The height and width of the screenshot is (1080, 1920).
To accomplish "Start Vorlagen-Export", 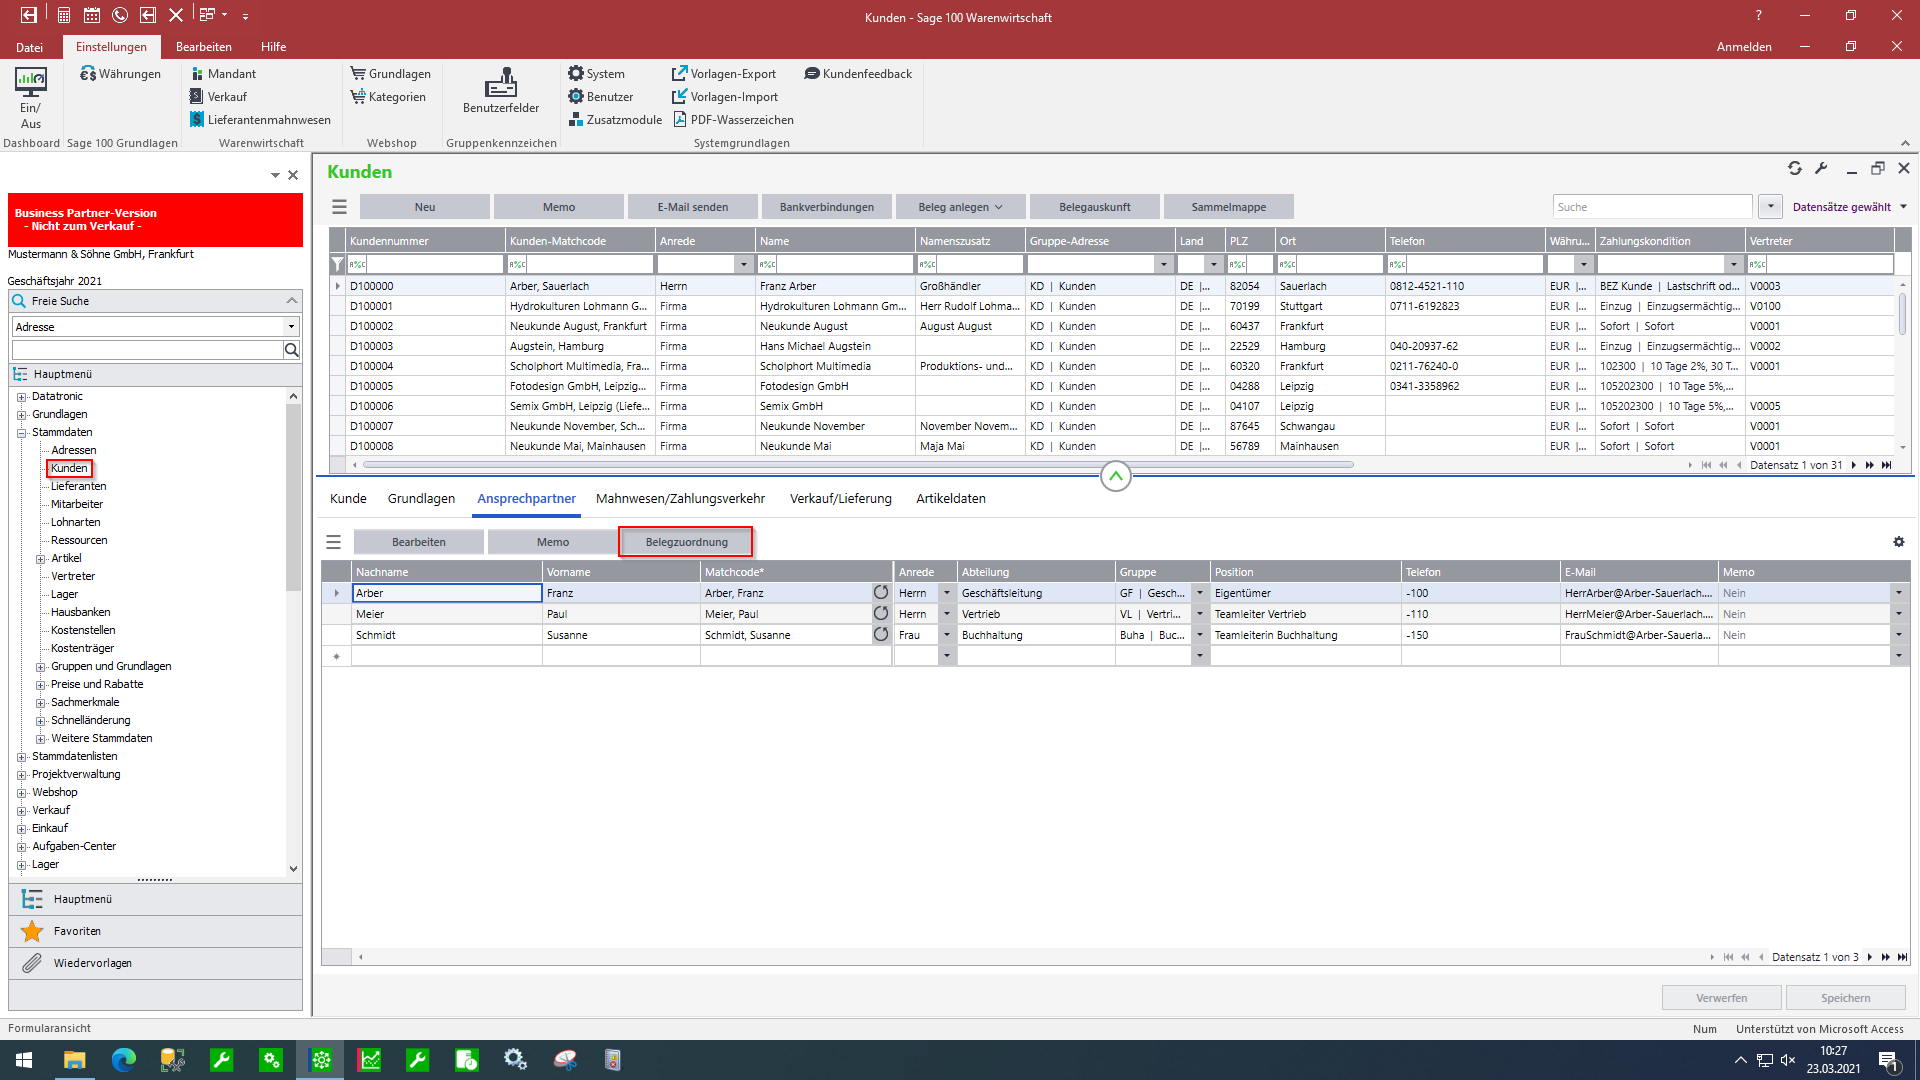I will (723, 74).
